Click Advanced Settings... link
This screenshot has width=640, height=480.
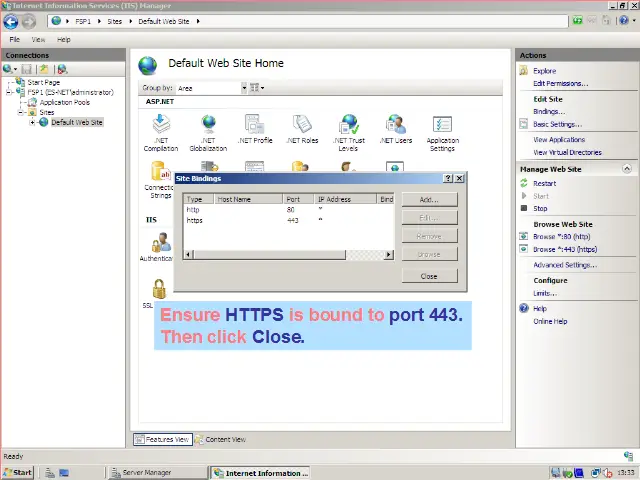click(x=565, y=265)
